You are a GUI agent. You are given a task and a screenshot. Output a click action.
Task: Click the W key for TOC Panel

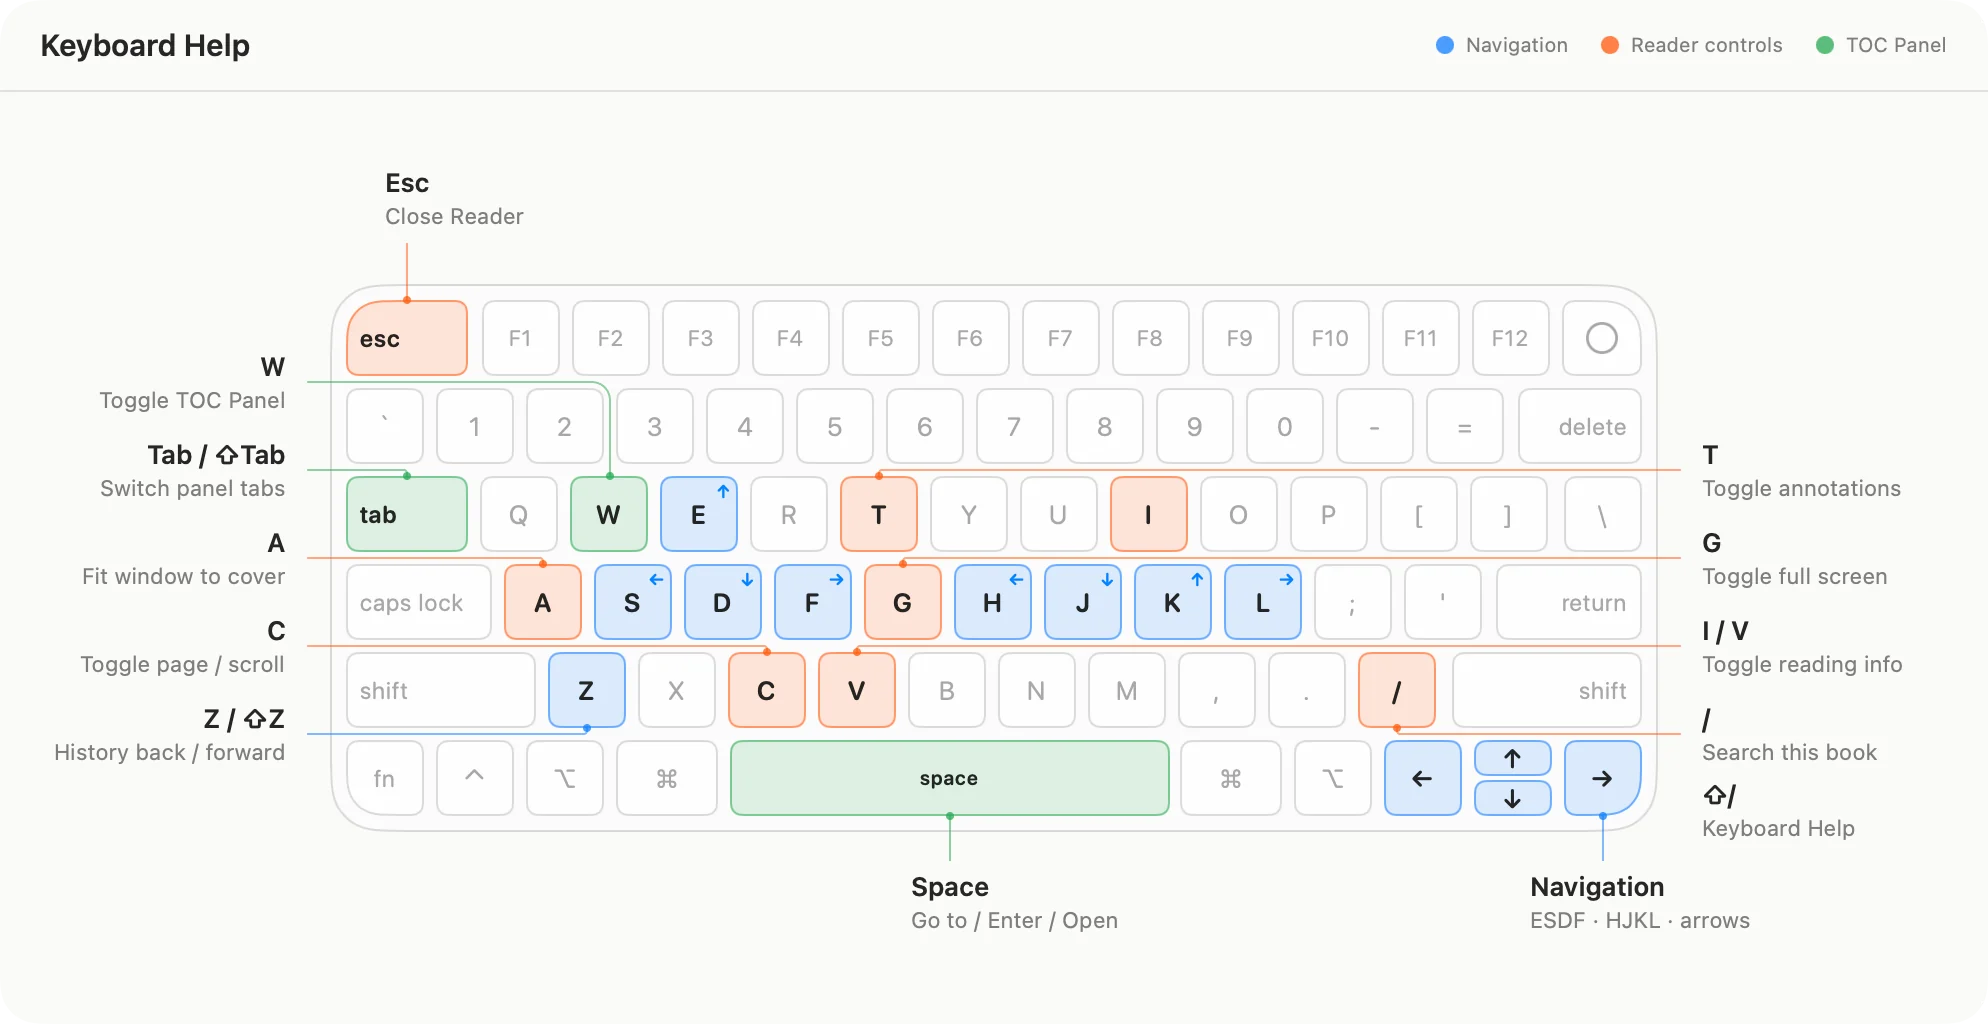pyautogui.click(x=609, y=514)
